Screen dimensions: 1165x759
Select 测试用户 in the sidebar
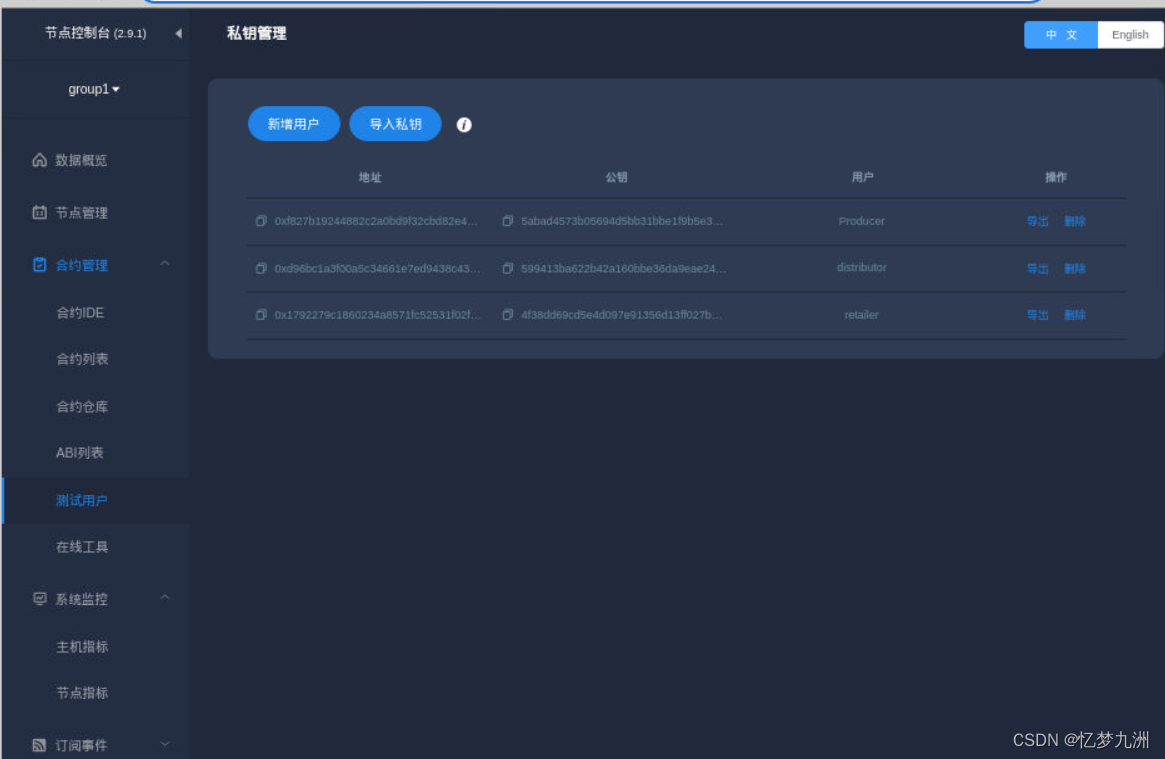tap(82, 501)
